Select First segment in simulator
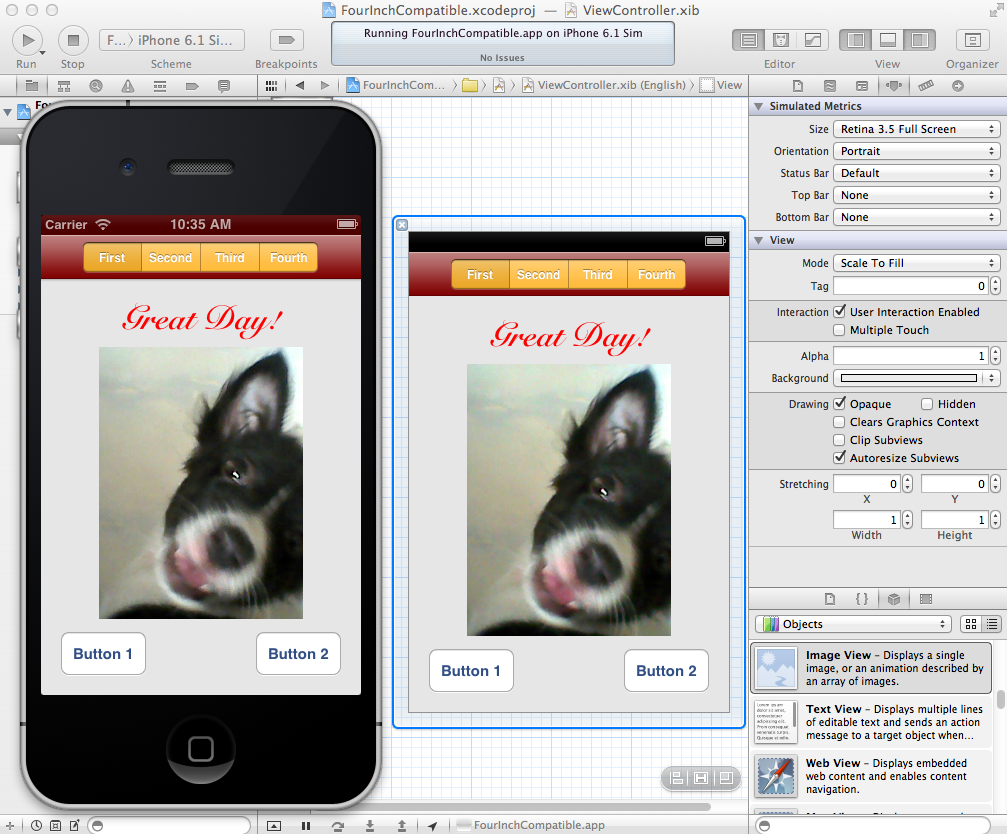Viewport: 1007px width, 834px height. pyautogui.click(x=112, y=257)
